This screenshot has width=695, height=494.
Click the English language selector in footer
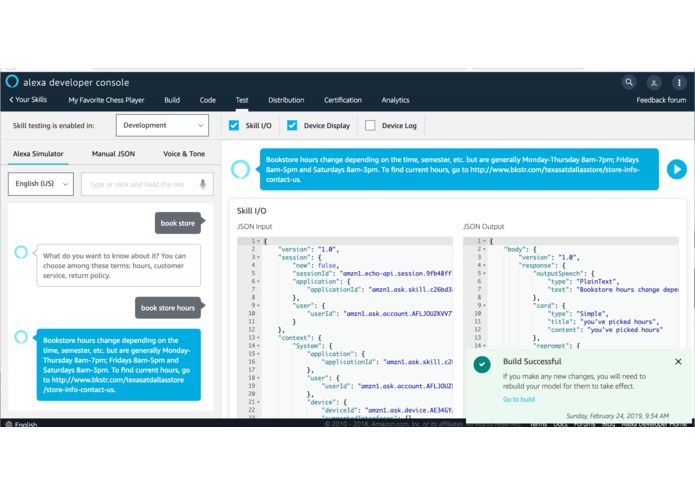click(22, 424)
